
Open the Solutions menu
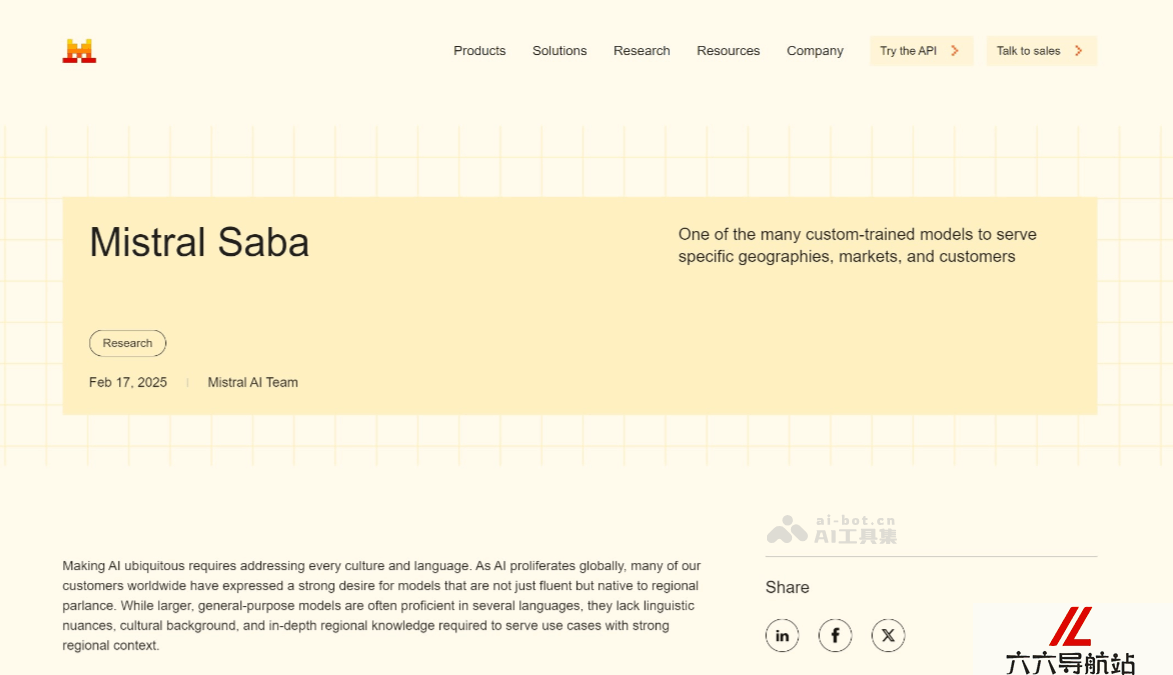(560, 51)
